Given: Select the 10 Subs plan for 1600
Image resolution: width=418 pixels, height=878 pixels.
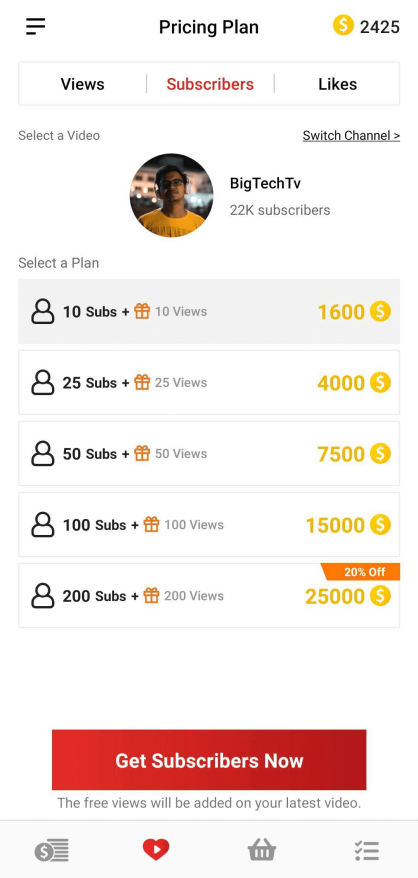Looking at the screenshot, I should (209, 311).
